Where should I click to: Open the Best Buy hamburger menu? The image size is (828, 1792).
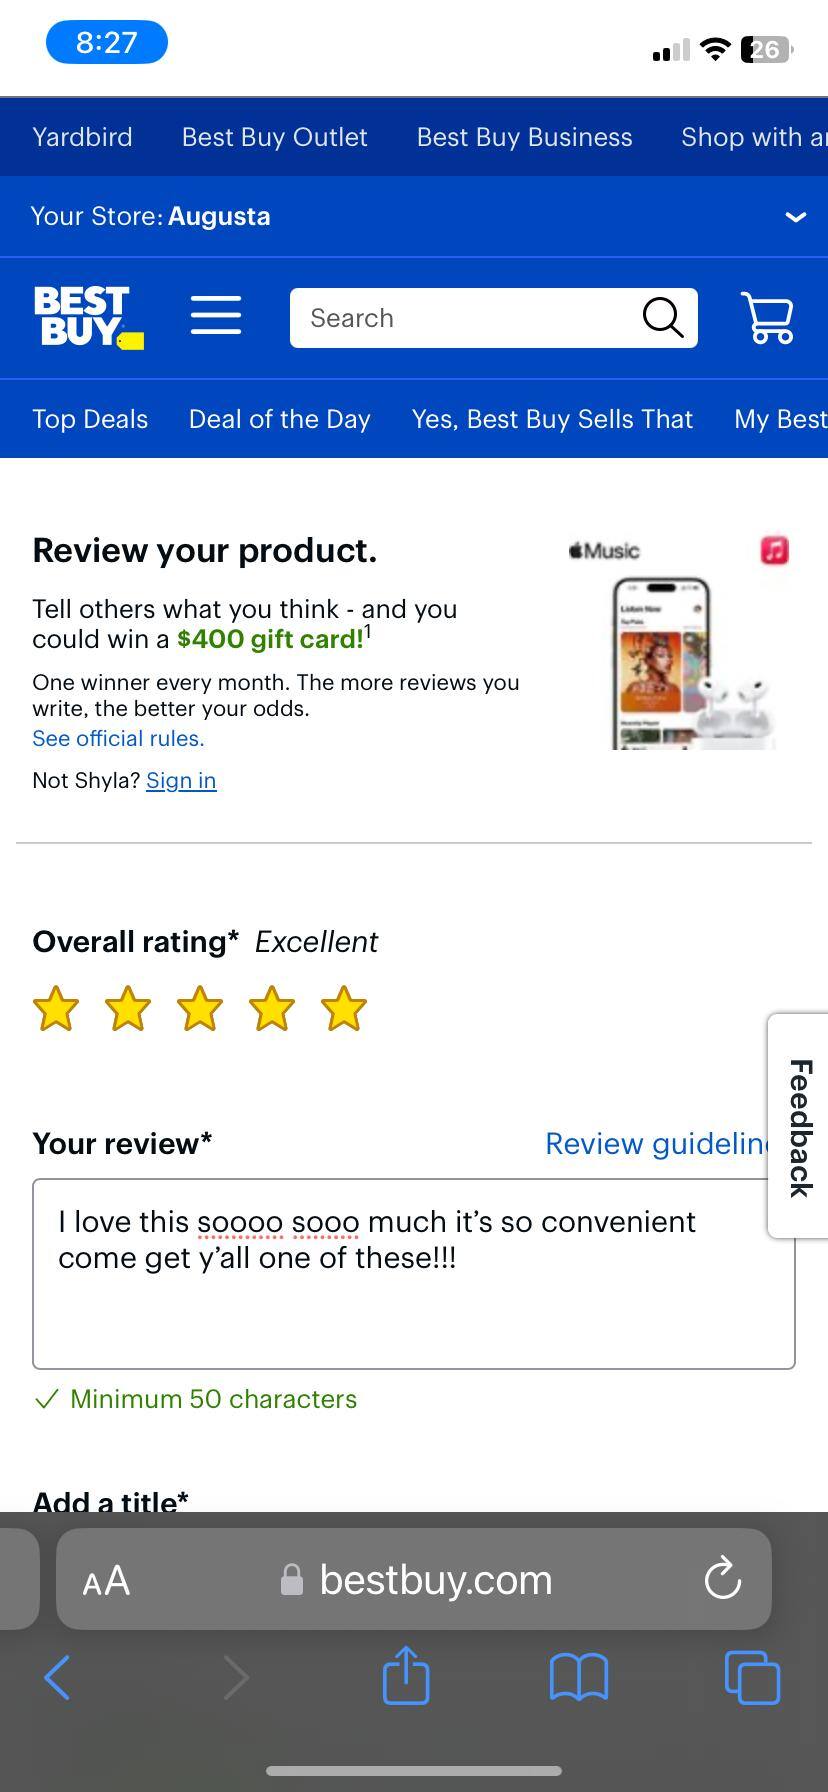point(215,315)
